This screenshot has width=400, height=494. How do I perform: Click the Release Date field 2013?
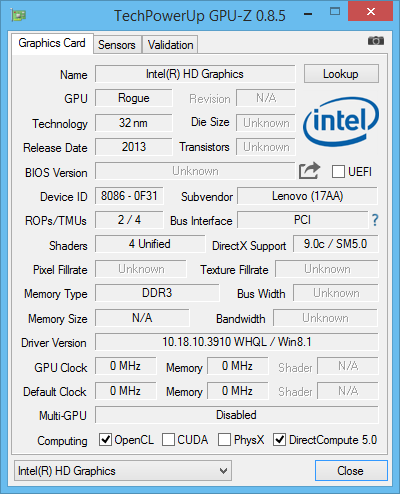[134, 147]
